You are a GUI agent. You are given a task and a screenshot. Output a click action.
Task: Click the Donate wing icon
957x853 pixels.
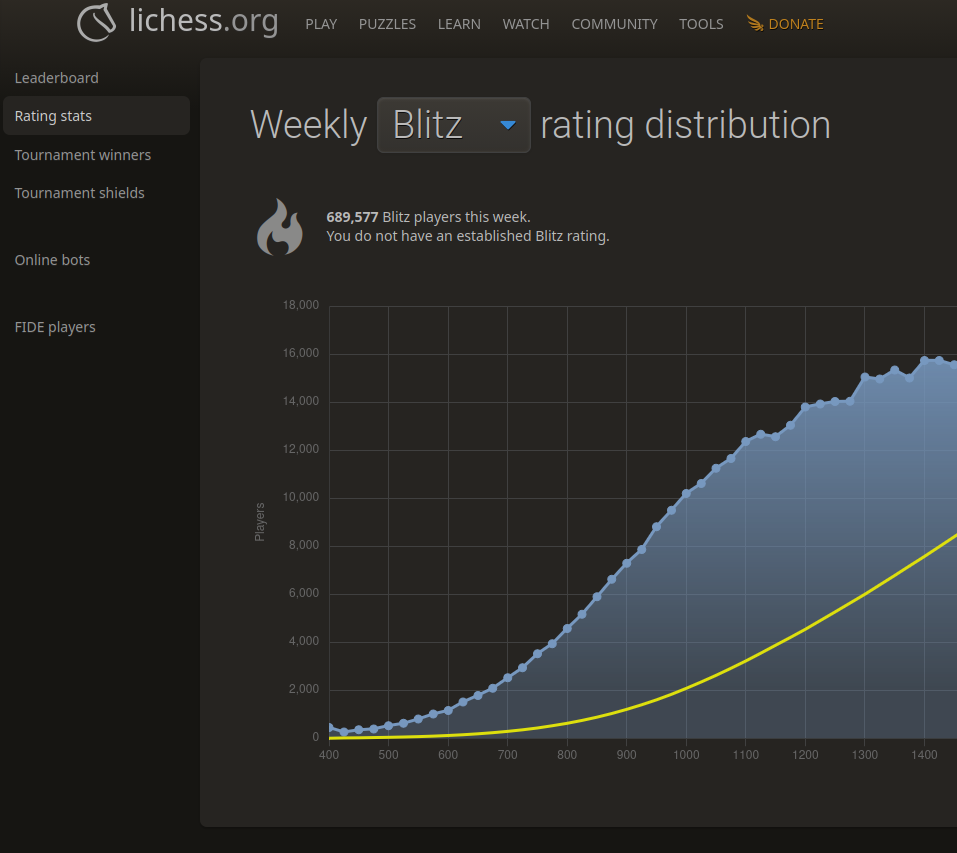point(755,24)
